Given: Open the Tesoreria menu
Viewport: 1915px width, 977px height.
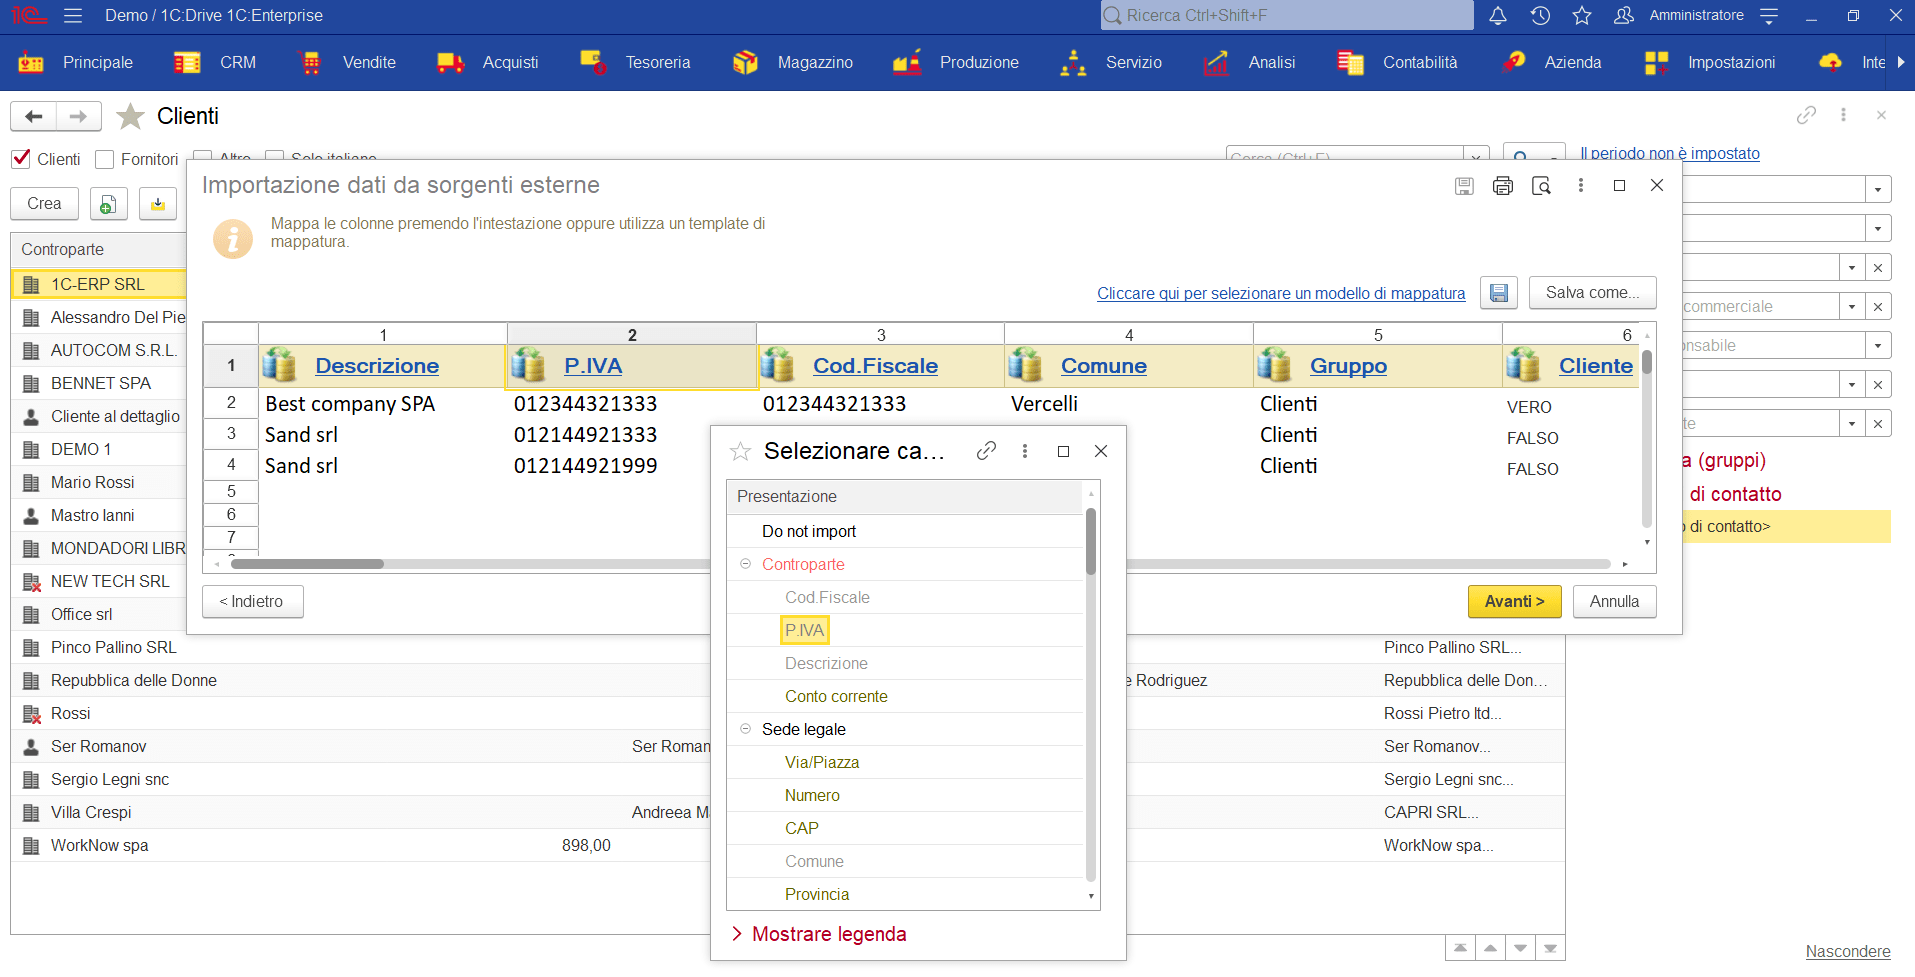Looking at the screenshot, I should coord(636,62).
